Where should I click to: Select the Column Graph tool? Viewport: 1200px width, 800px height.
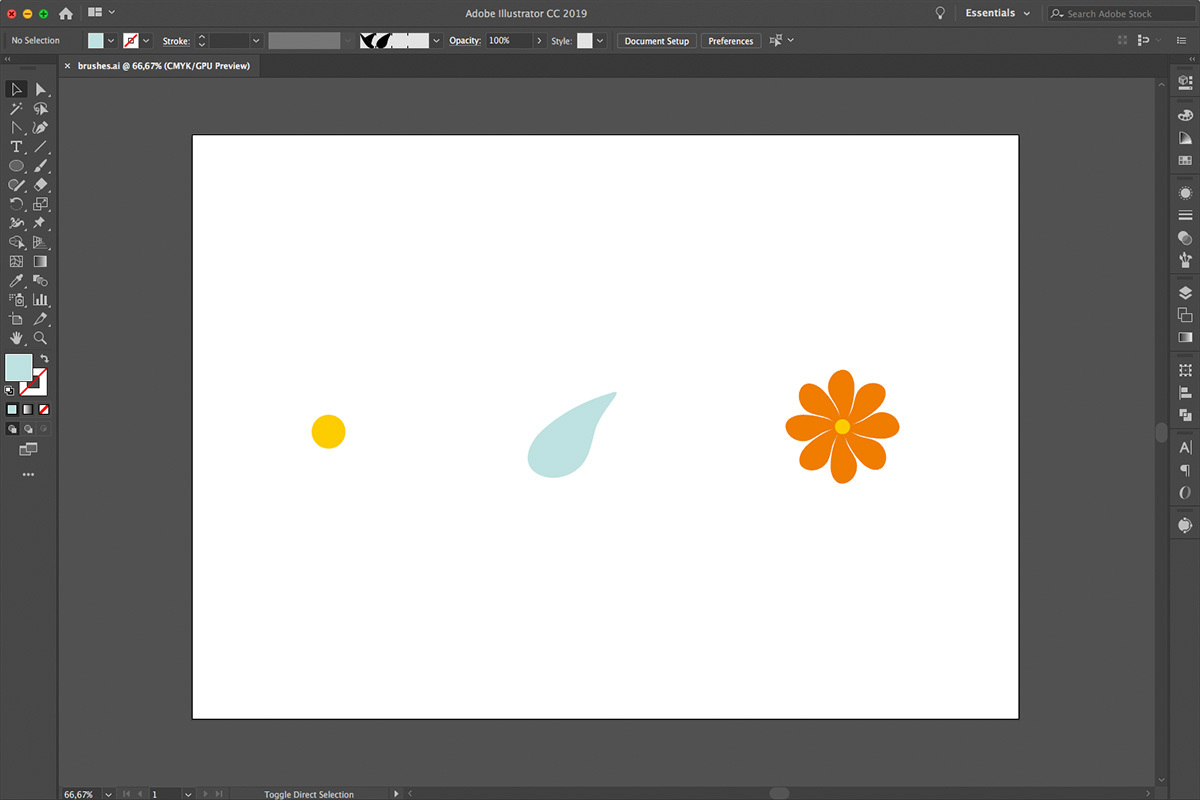click(x=41, y=299)
